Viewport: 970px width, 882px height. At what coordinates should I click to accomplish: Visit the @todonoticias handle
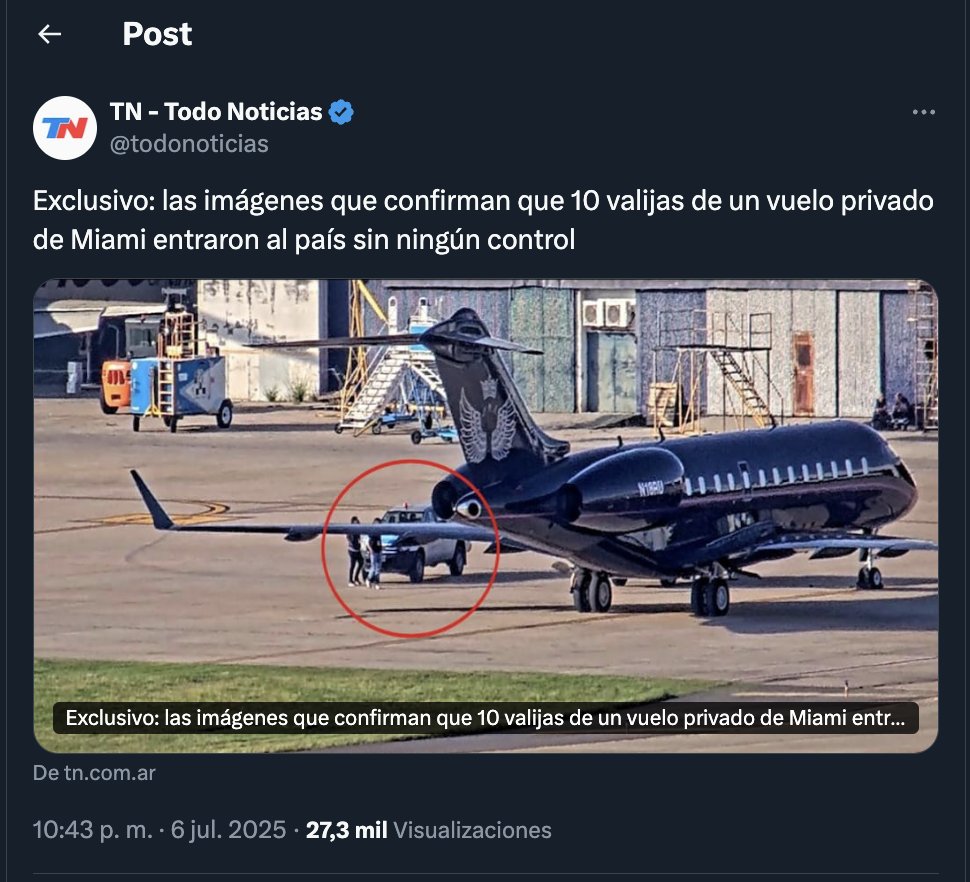click(x=189, y=143)
